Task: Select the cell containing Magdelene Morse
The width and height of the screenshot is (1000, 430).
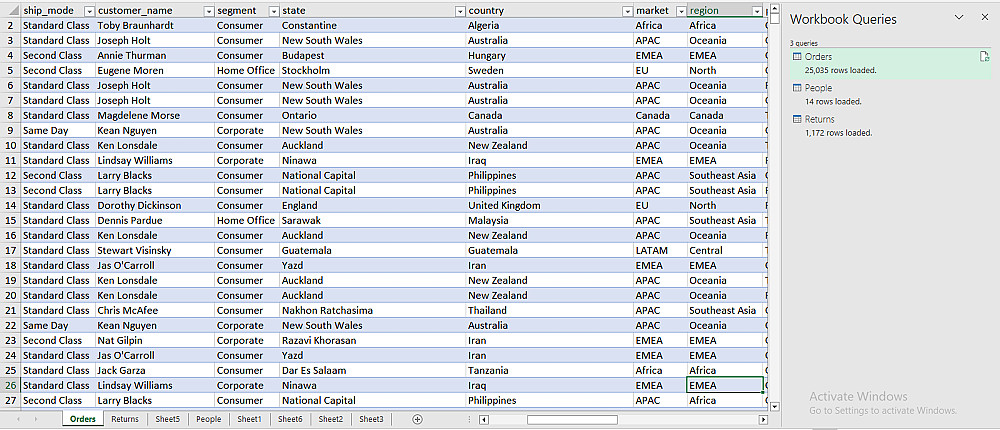Action: (155, 115)
